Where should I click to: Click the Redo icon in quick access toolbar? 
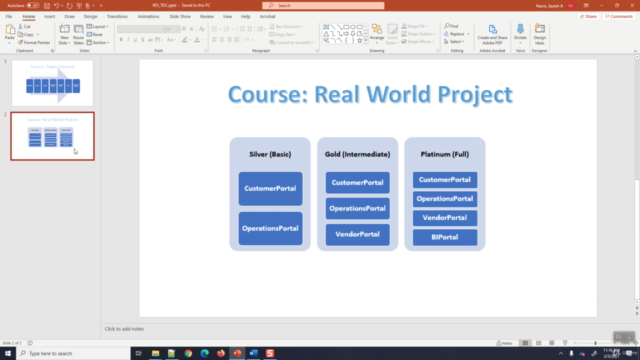69,6
